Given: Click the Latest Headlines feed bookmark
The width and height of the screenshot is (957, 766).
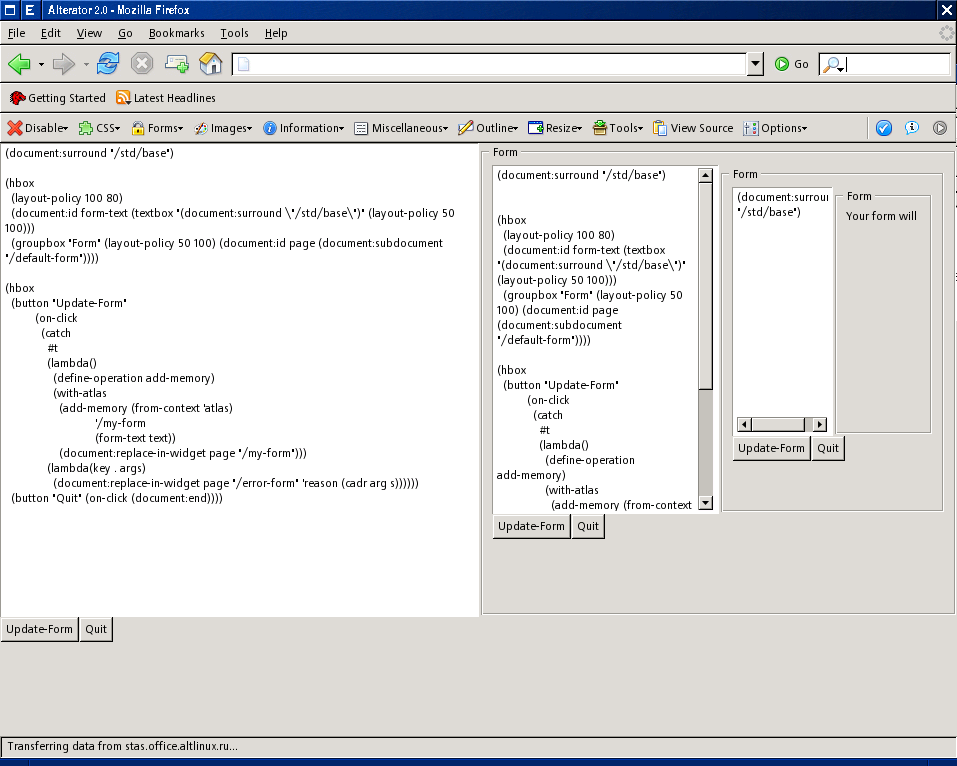Looking at the screenshot, I should [166, 98].
